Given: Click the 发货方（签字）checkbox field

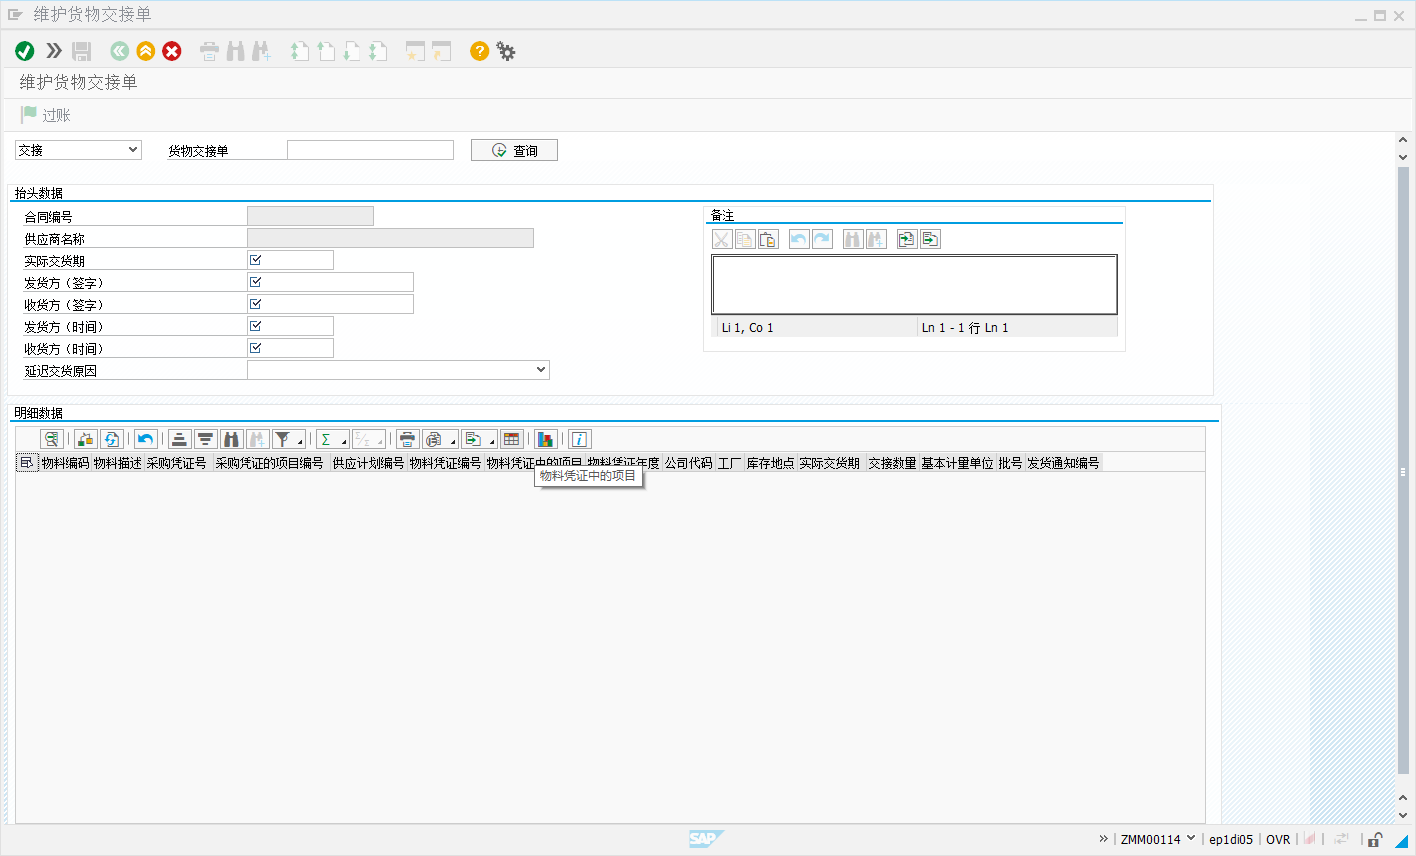Looking at the screenshot, I should click(x=256, y=282).
